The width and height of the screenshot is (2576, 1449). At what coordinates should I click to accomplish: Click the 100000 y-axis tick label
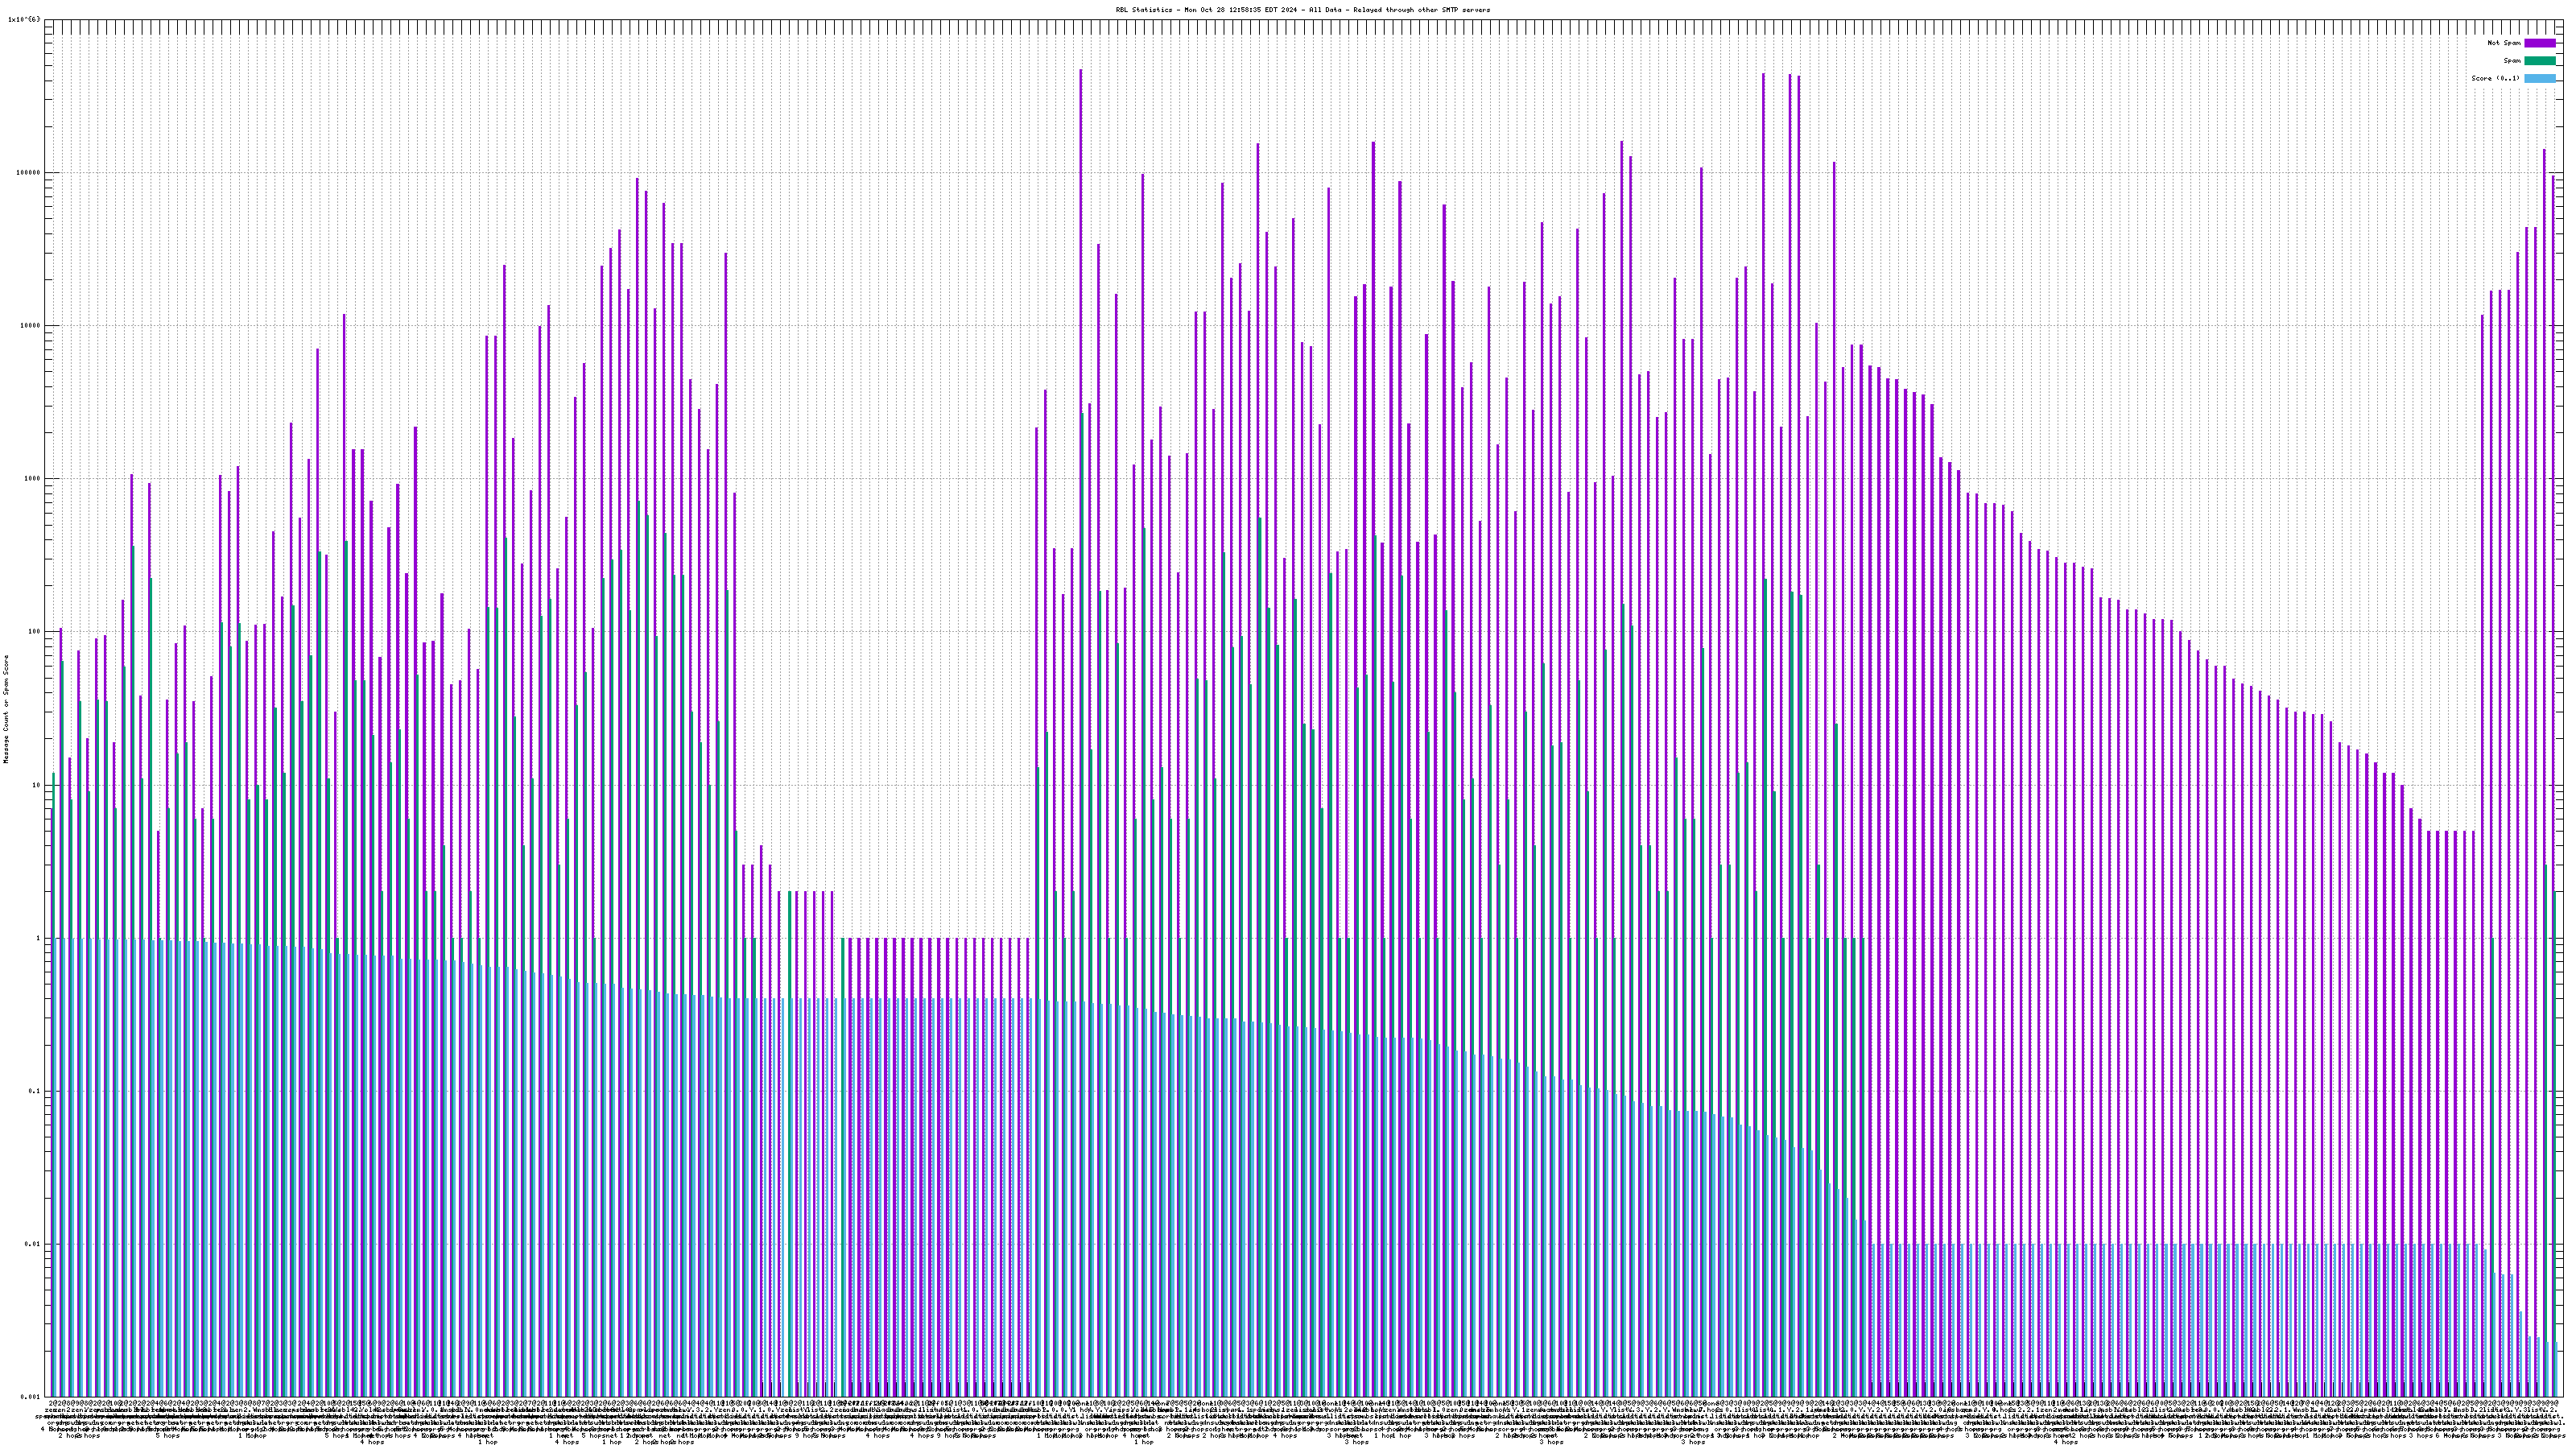(x=28, y=172)
